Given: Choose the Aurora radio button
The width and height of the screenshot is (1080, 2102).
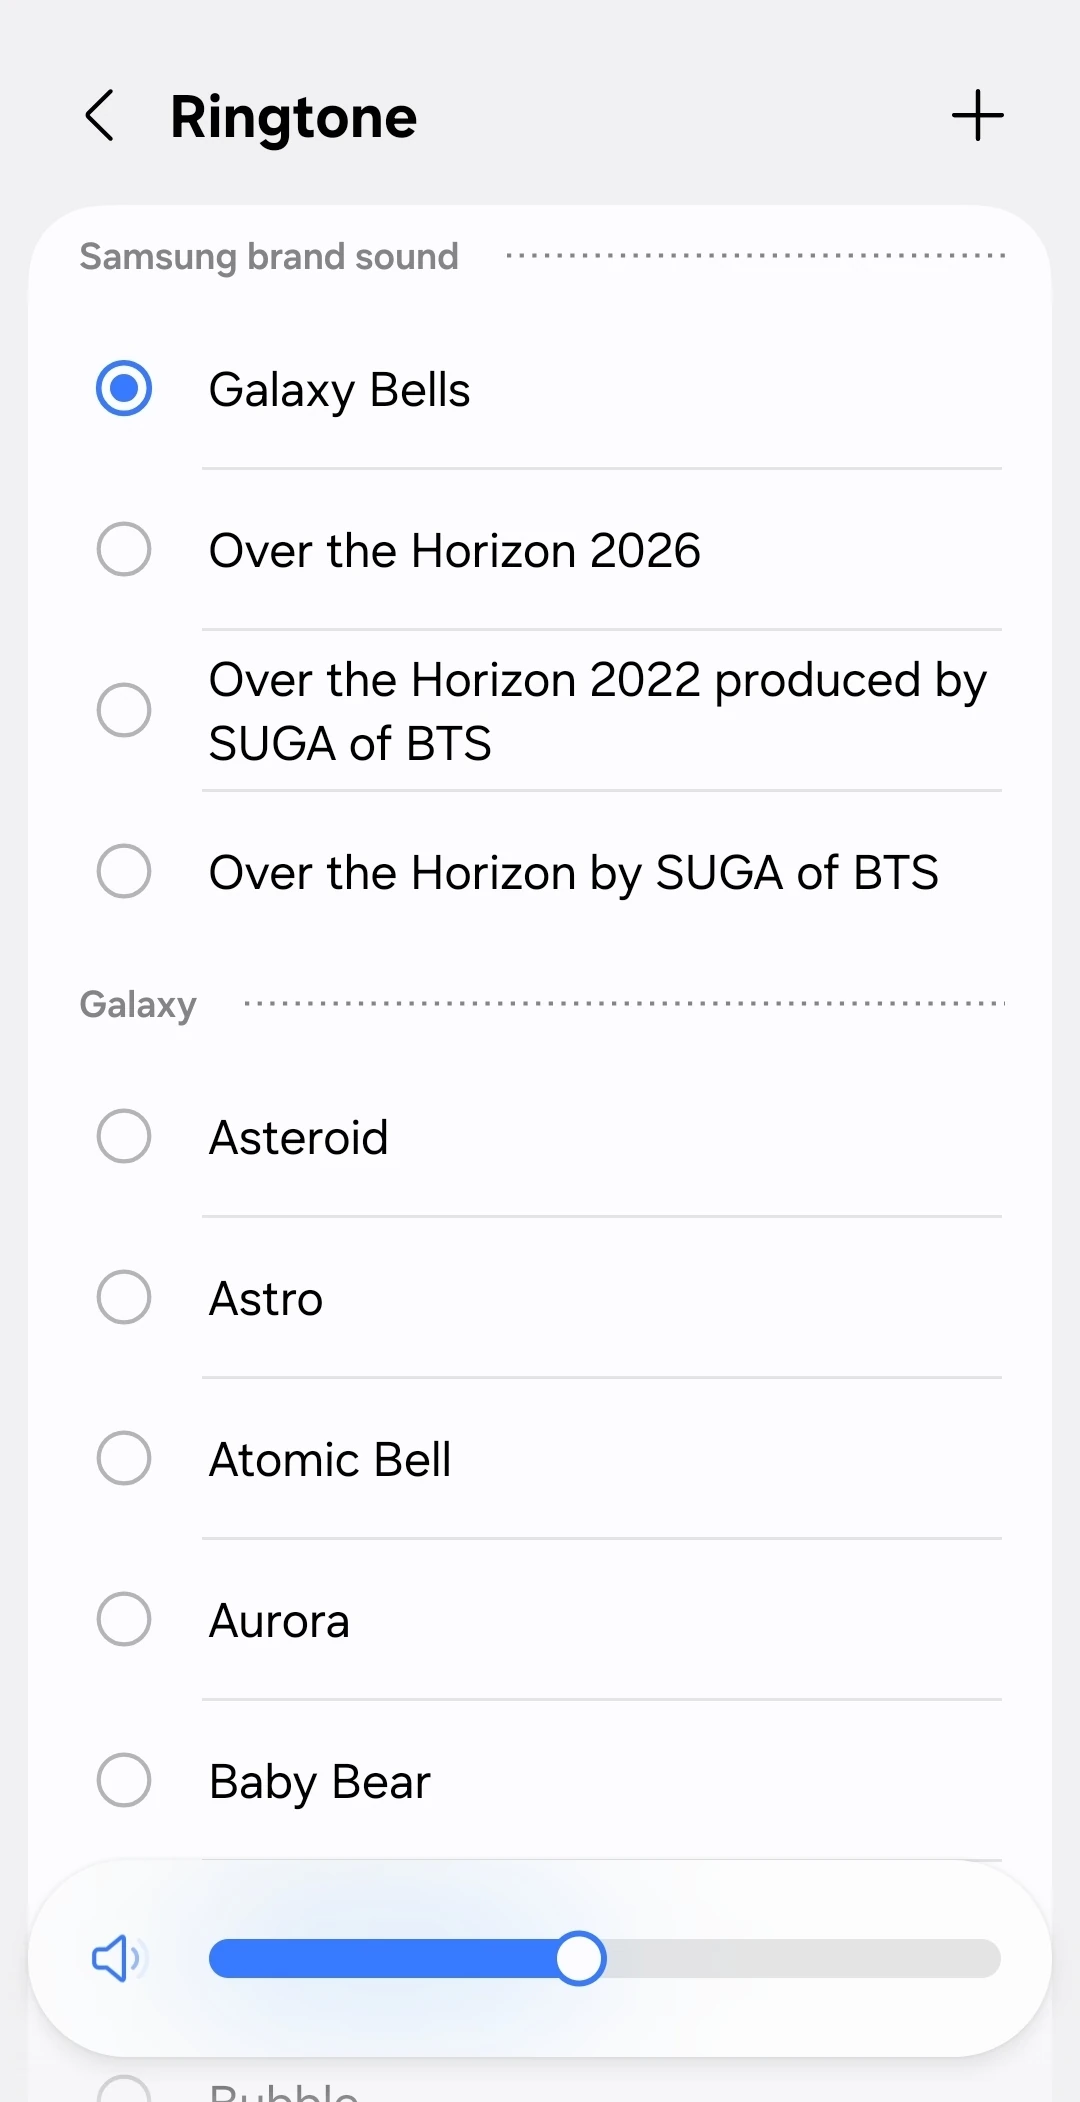Looking at the screenshot, I should click(124, 1619).
